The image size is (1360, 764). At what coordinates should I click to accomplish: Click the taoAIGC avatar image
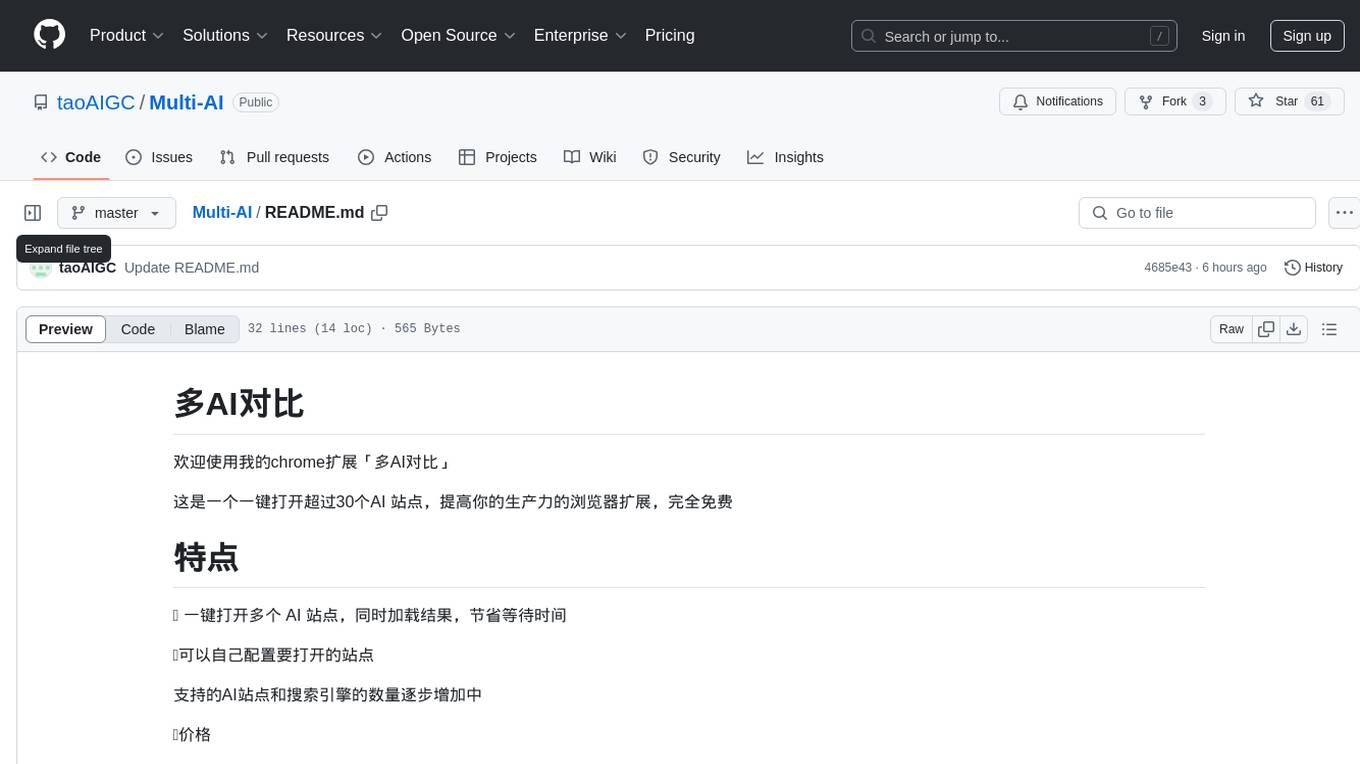click(40, 268)
